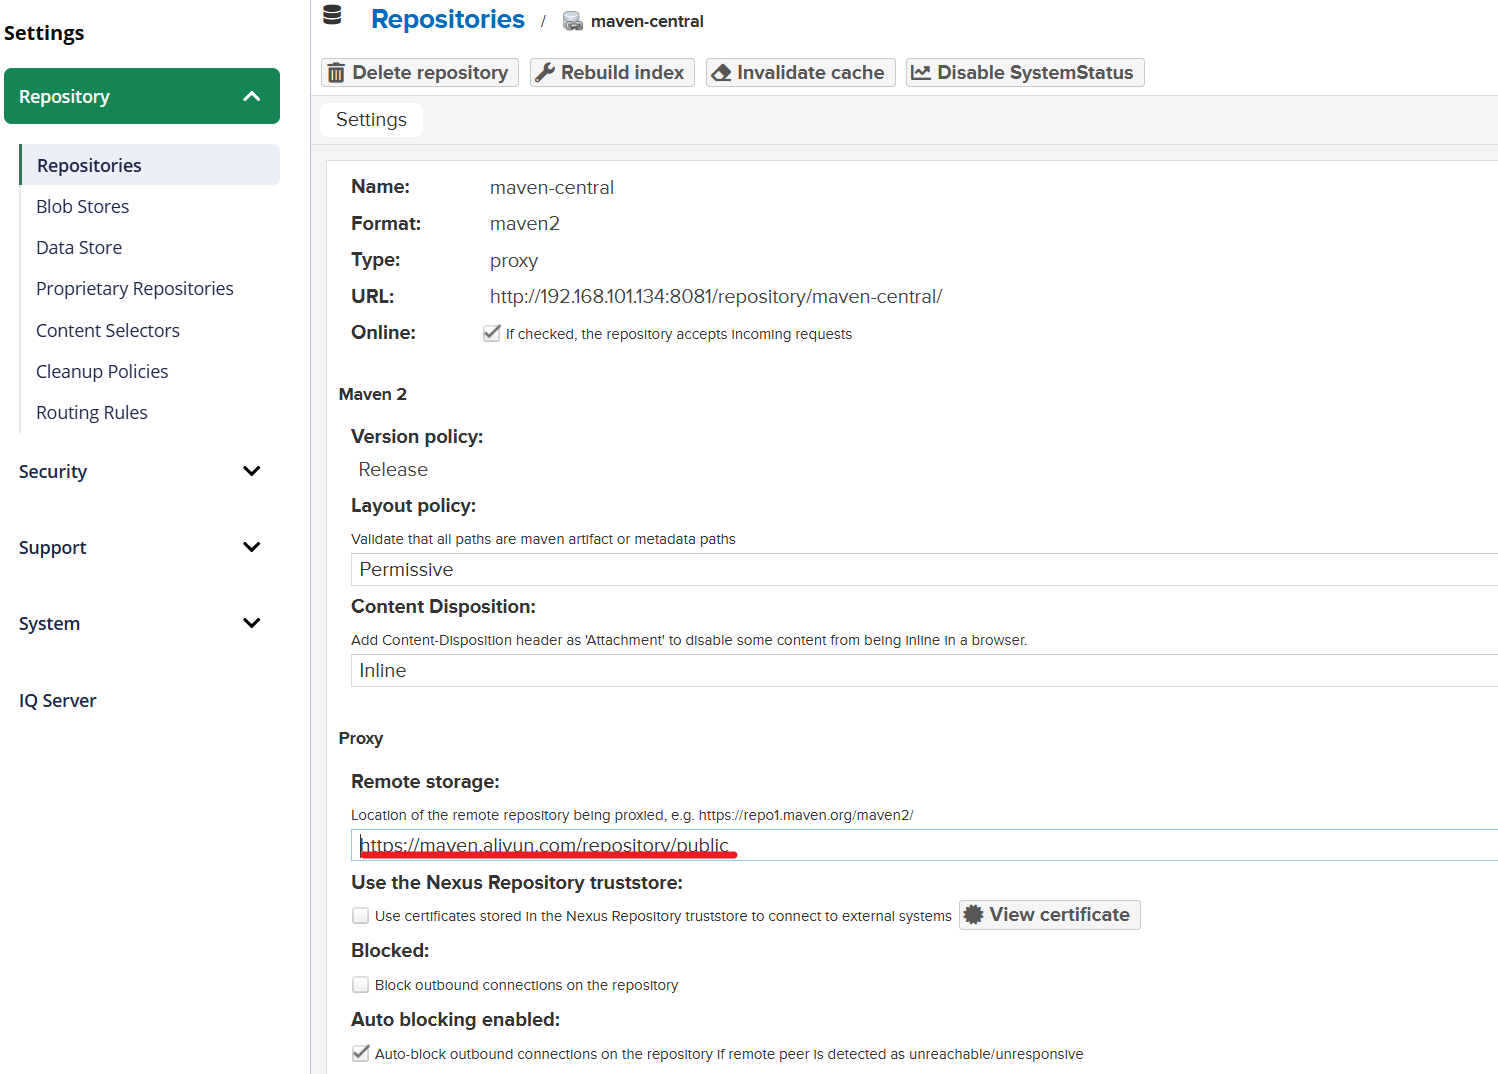This screenshot has height=1074, width=1498.
Task: Follow the Repositories breadcrumb link
Action: 448,19
